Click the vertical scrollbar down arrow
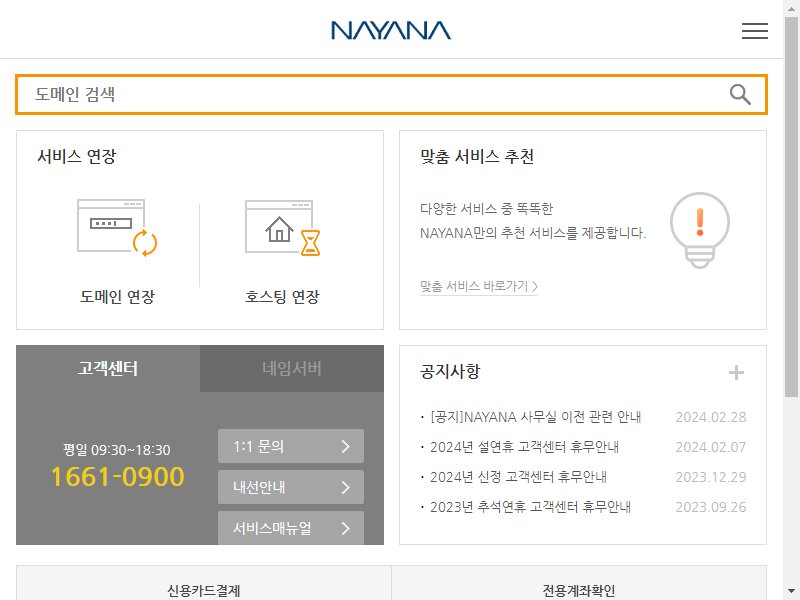Screen dimensions: 800x600 791,592
